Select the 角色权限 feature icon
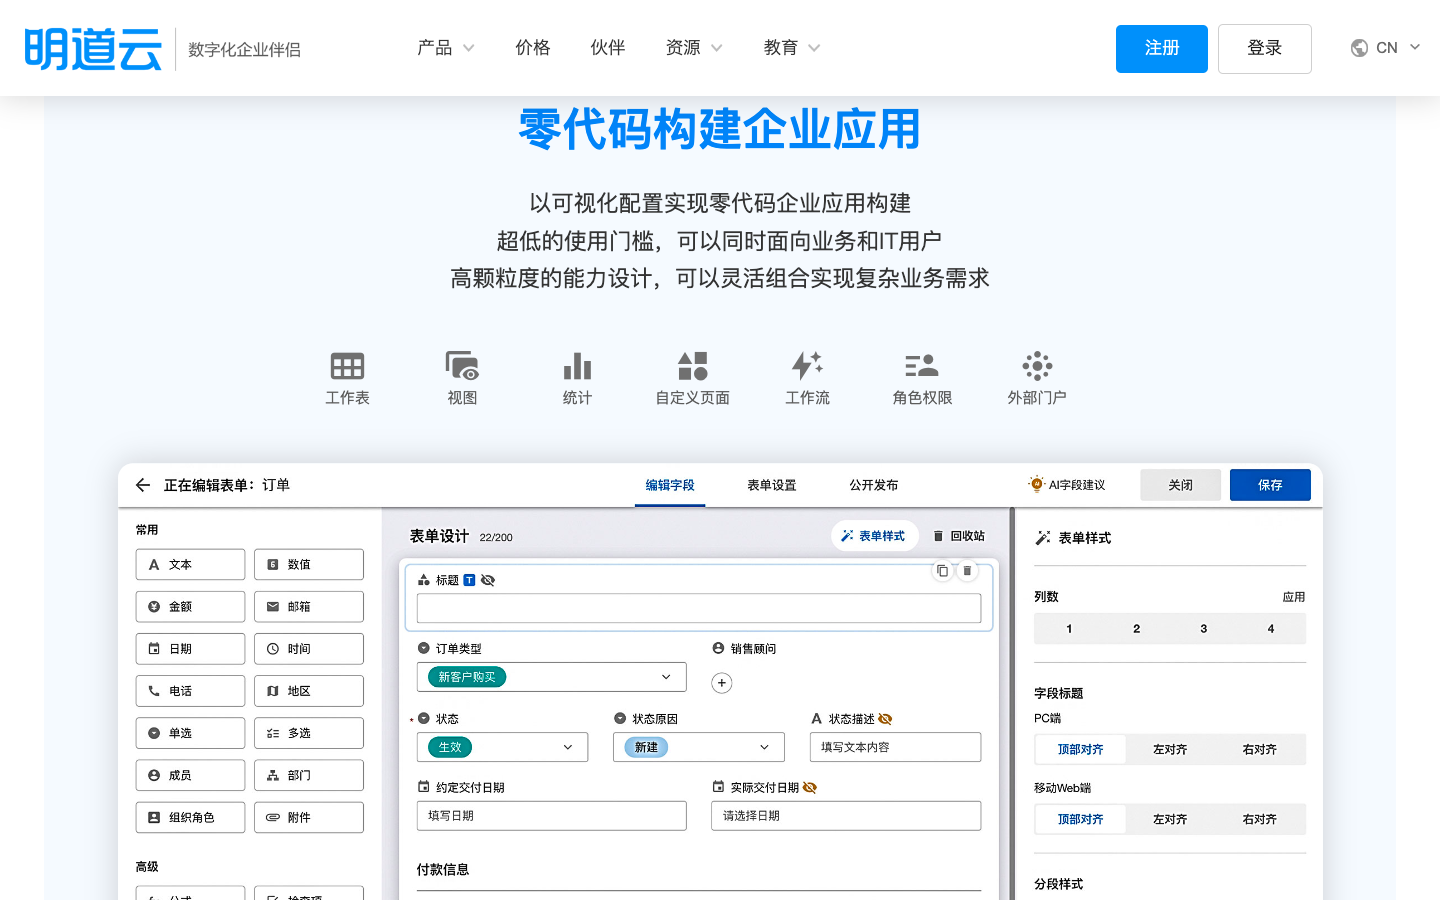Image resolution: width=1440 pixels, height=900 pixels. coord(921,366)
